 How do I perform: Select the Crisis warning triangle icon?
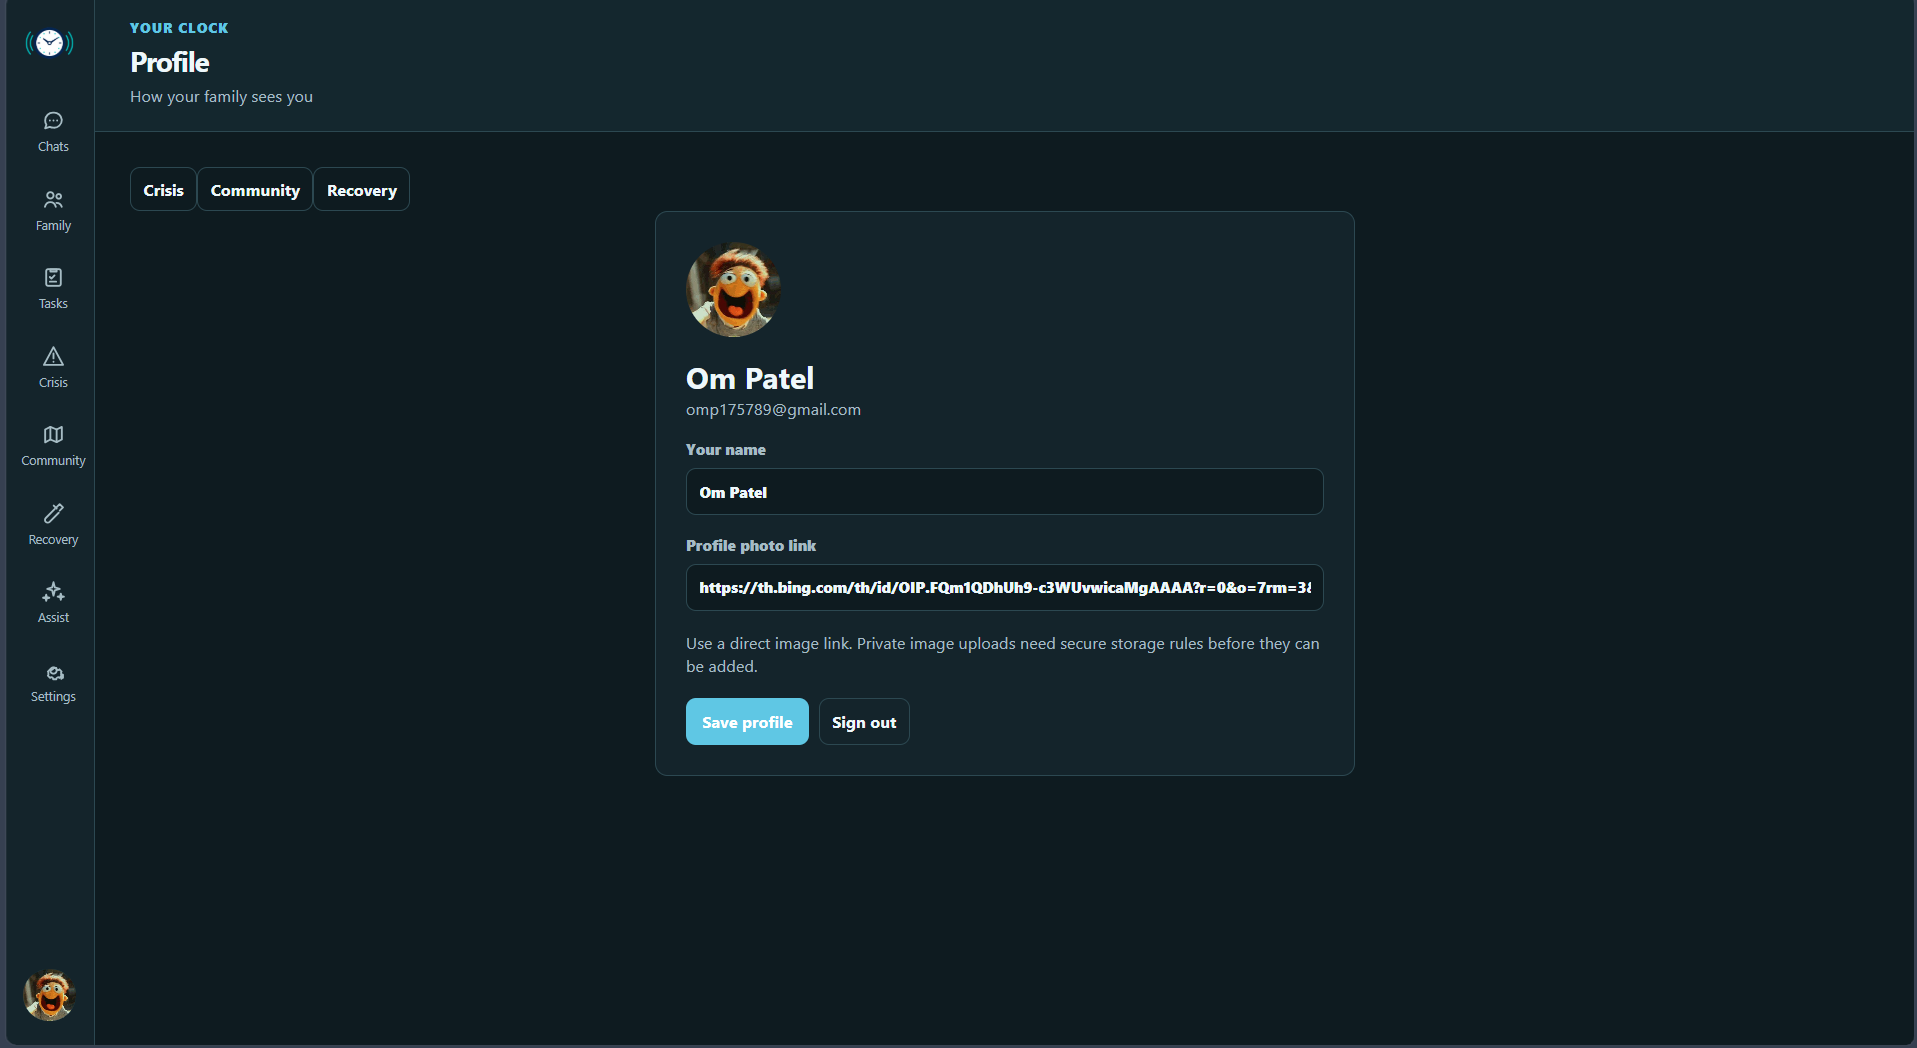[x=53, y=356]
